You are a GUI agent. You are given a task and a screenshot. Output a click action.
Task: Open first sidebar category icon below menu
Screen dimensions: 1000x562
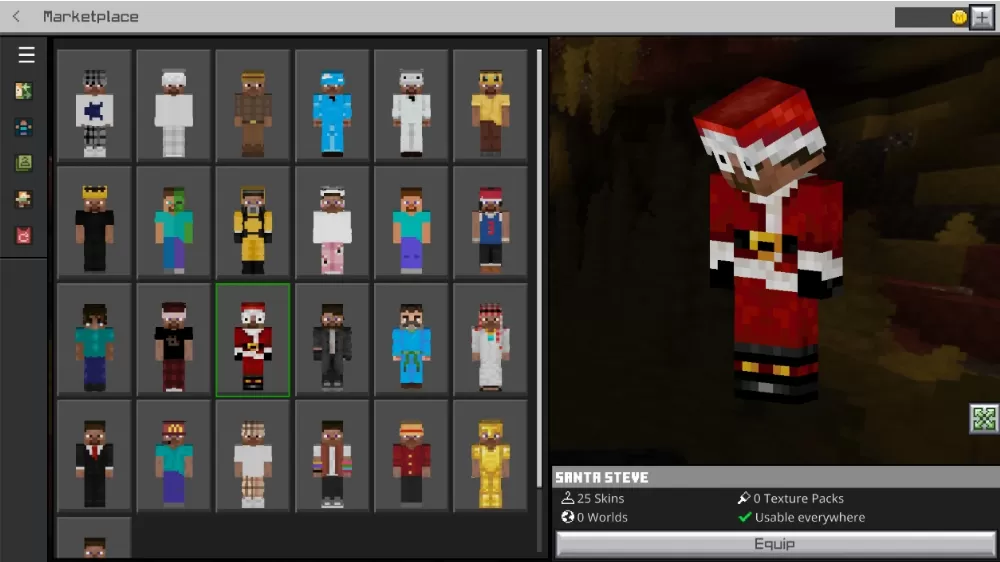click(x=24, y=91)
